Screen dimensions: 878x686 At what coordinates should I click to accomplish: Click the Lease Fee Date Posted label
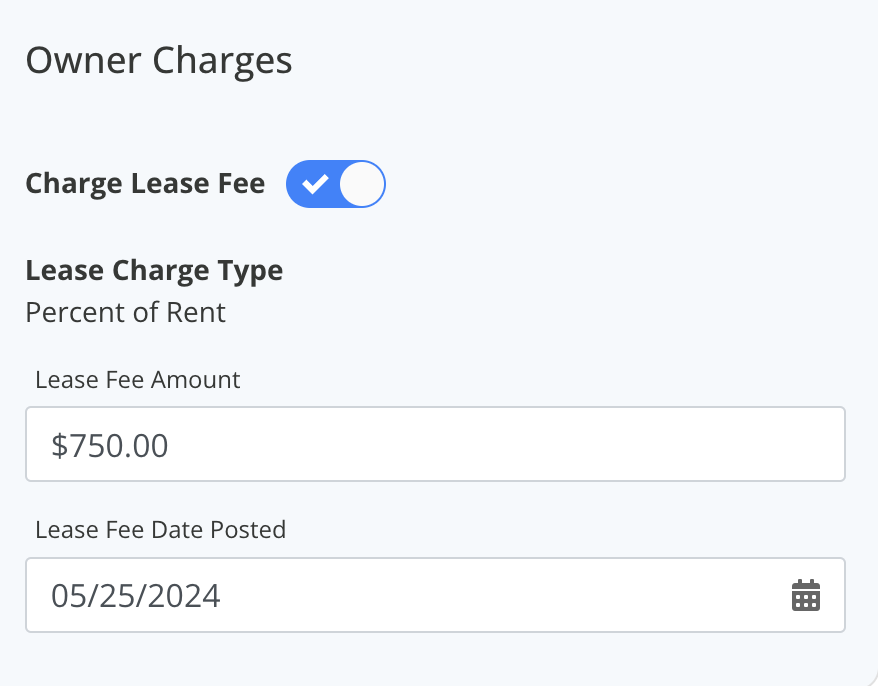pos(160,530)
